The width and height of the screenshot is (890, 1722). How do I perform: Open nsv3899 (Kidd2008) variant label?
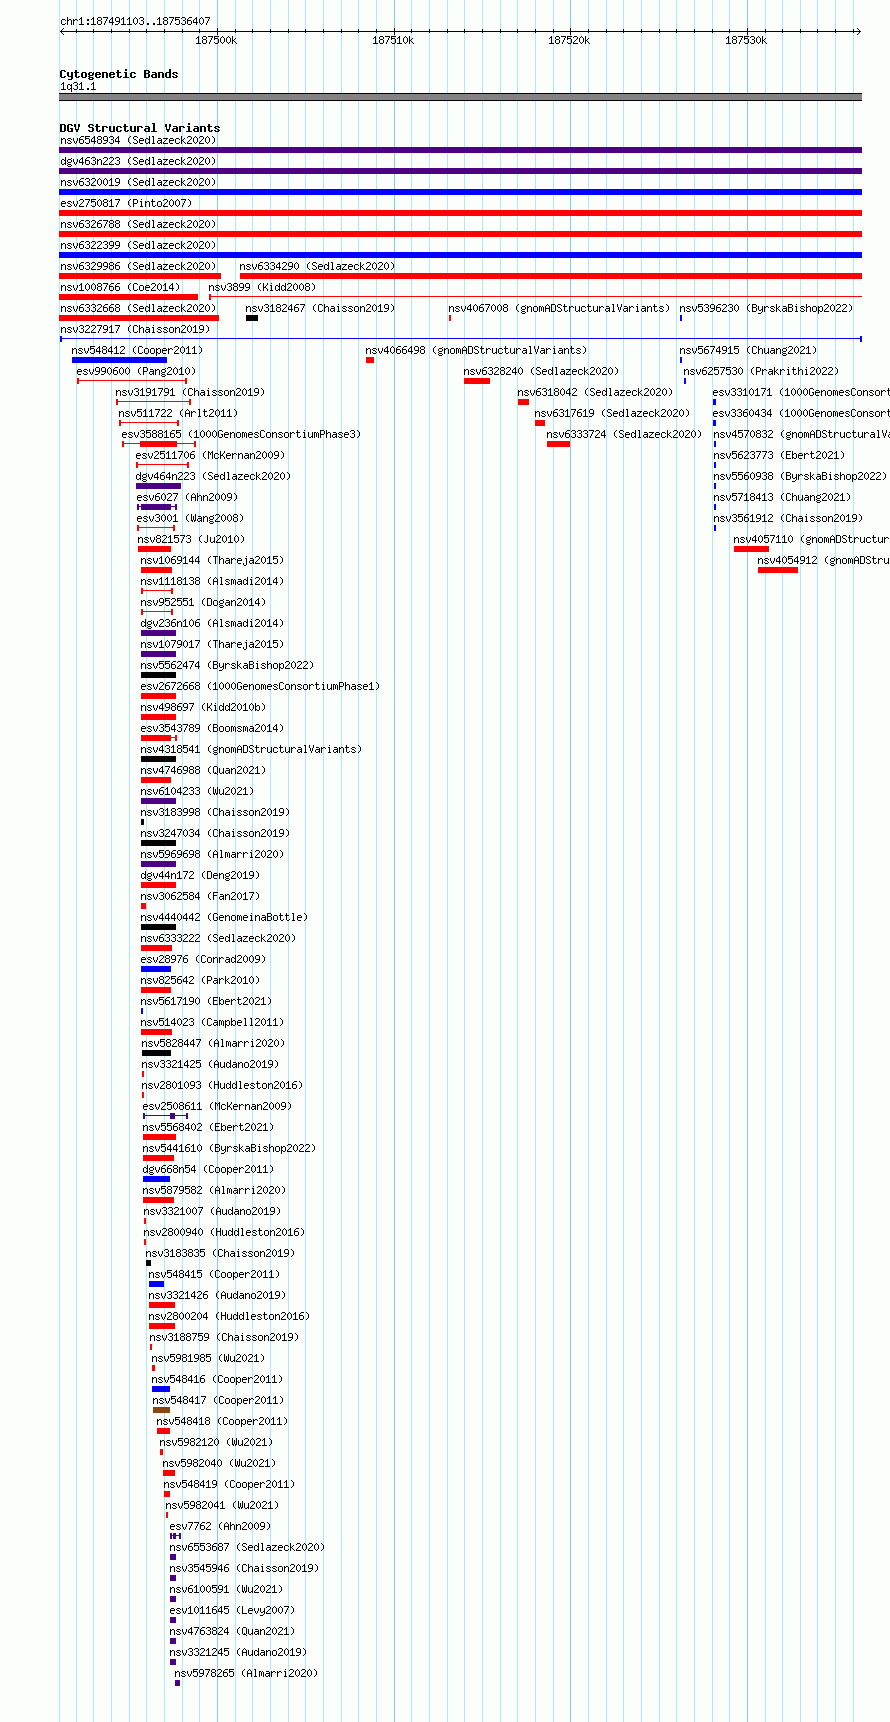[262, 287]
